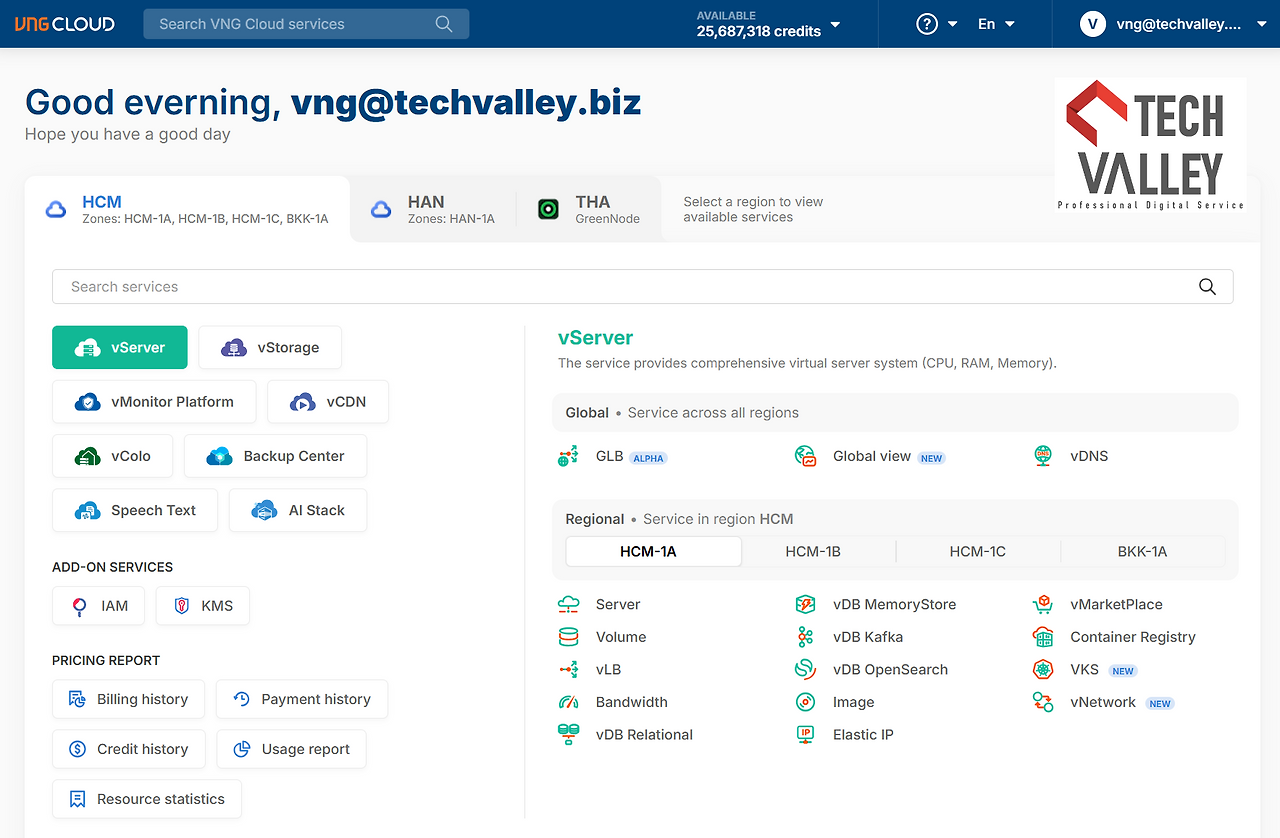Click the Global view icon
The height and width of the screenshot is (838, 1280).
coord(805,457)
